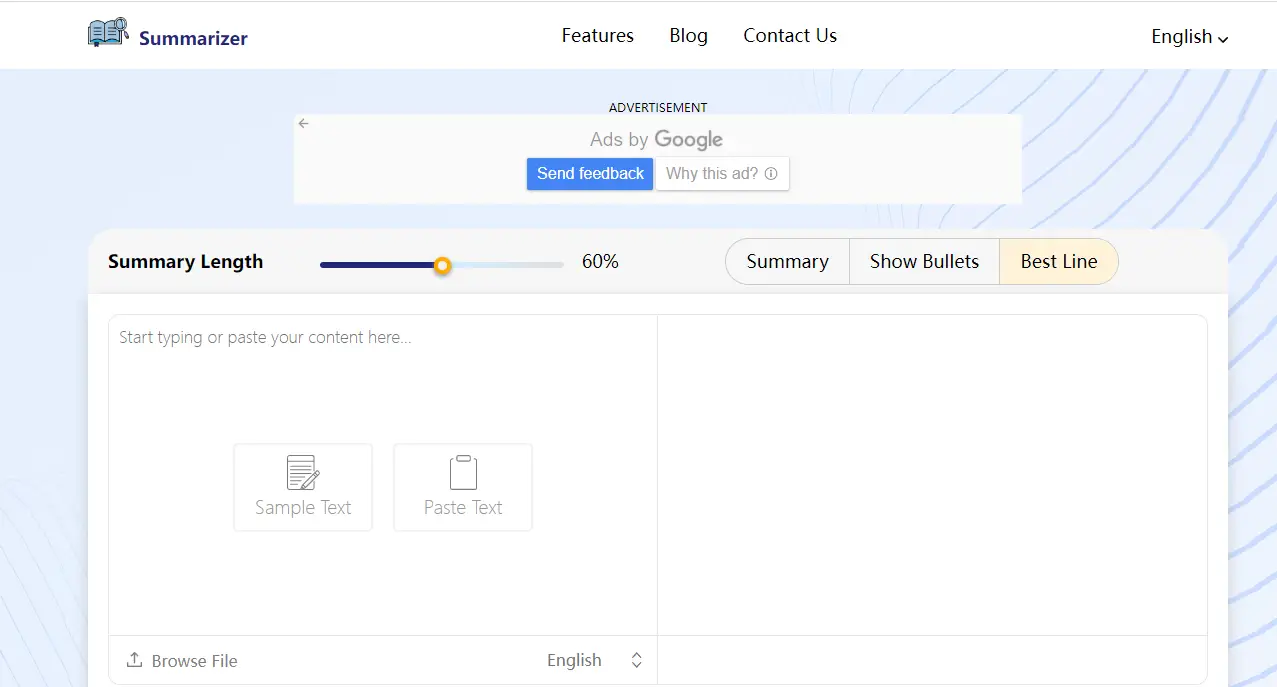Image resolution: width=1277 pixels, height=687 pixels.
Task: Click the Sample Text document icon
Action: click(302, 472)
